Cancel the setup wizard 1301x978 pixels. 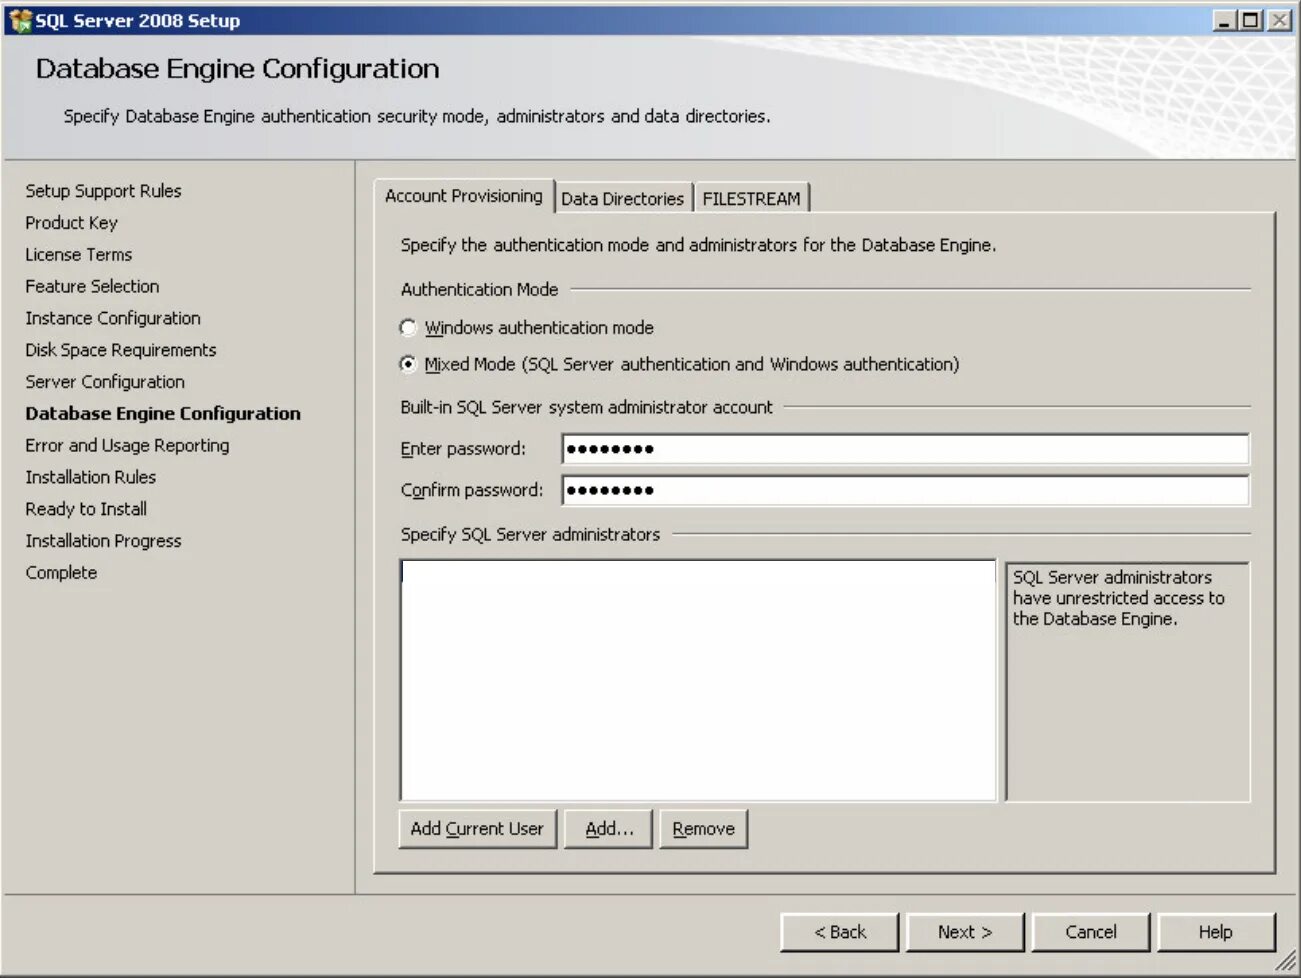(1091, 932)
